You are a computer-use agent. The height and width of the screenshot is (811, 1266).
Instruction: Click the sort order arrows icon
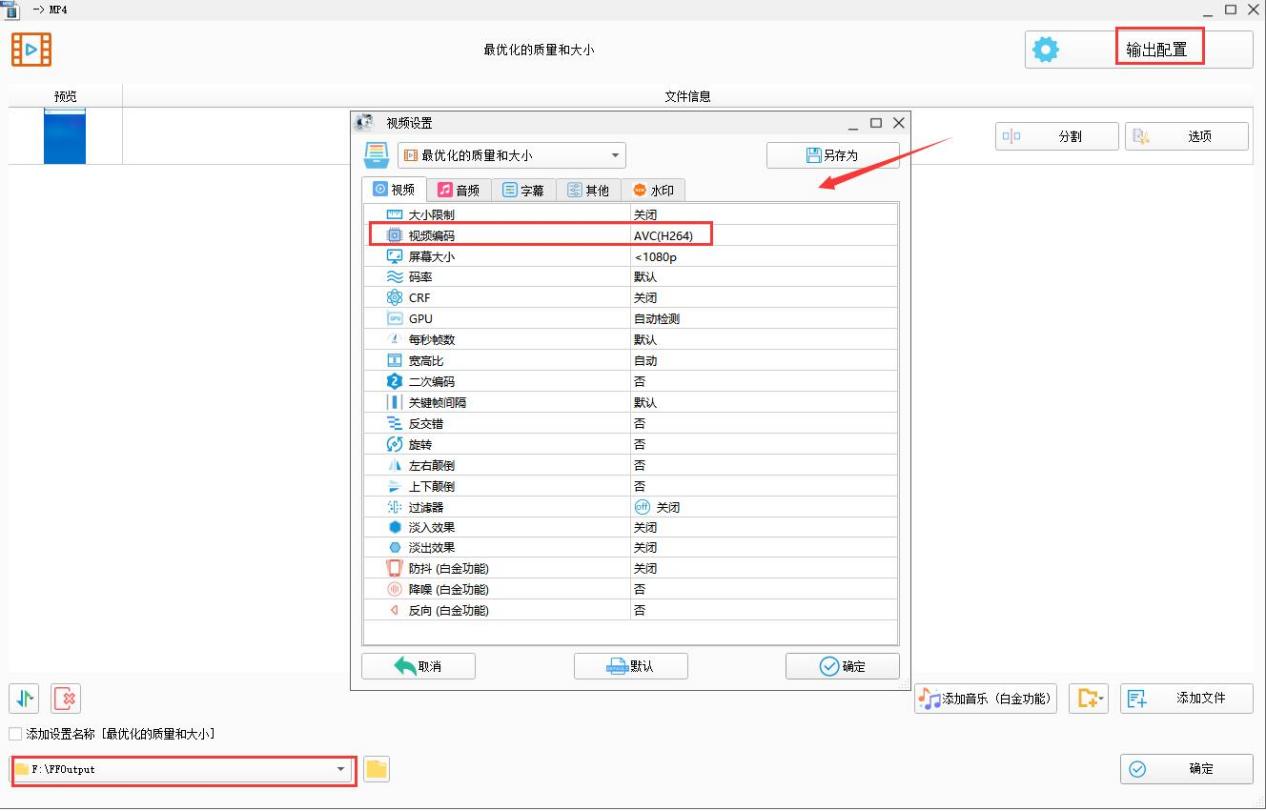coord(24,698)
